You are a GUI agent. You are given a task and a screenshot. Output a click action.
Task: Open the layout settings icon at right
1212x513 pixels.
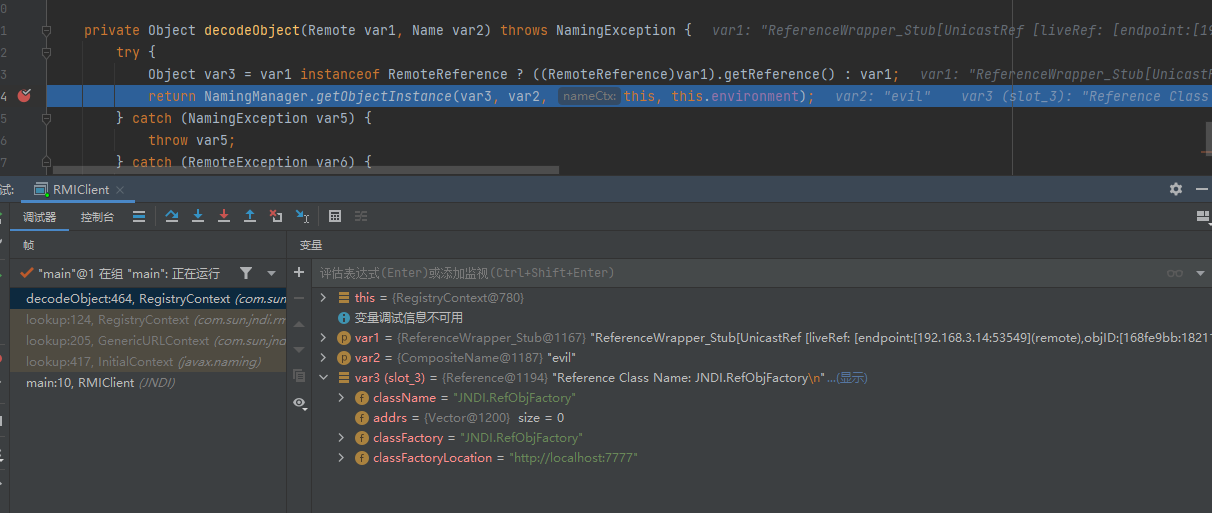(1203, 216)
